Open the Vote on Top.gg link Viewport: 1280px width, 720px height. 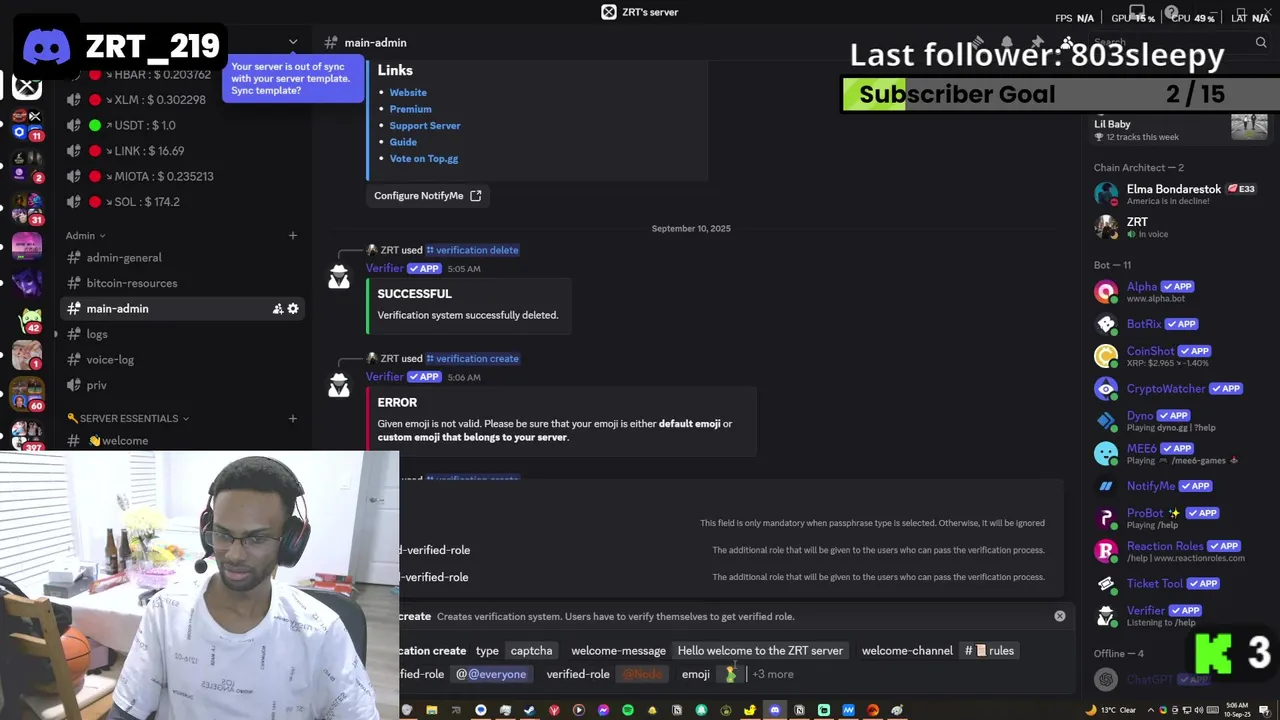(424, 158)
